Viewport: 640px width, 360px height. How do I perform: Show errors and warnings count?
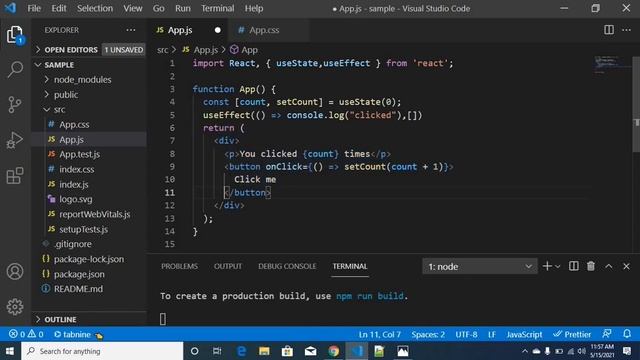coord(26,334)
